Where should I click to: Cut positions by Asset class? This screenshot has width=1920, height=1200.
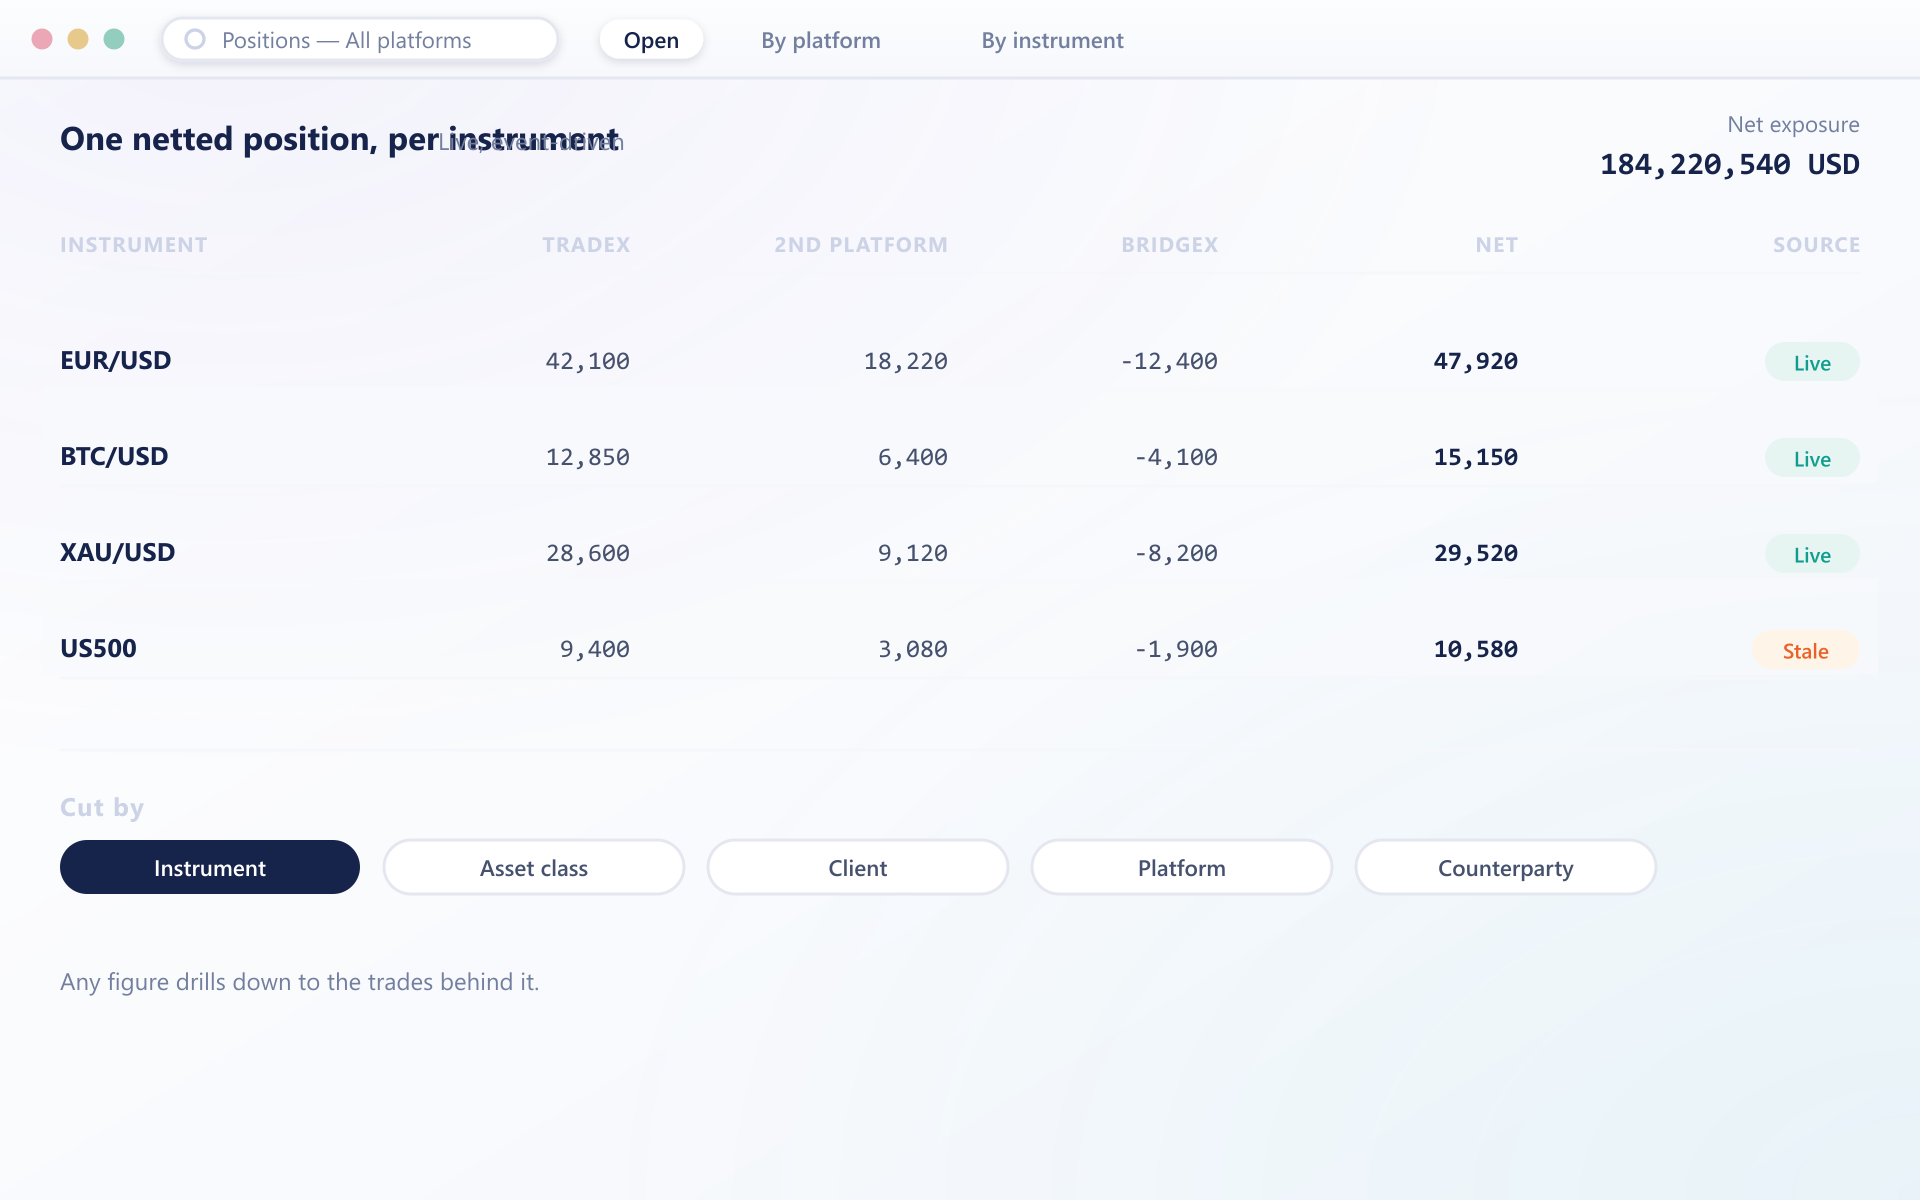534,867
